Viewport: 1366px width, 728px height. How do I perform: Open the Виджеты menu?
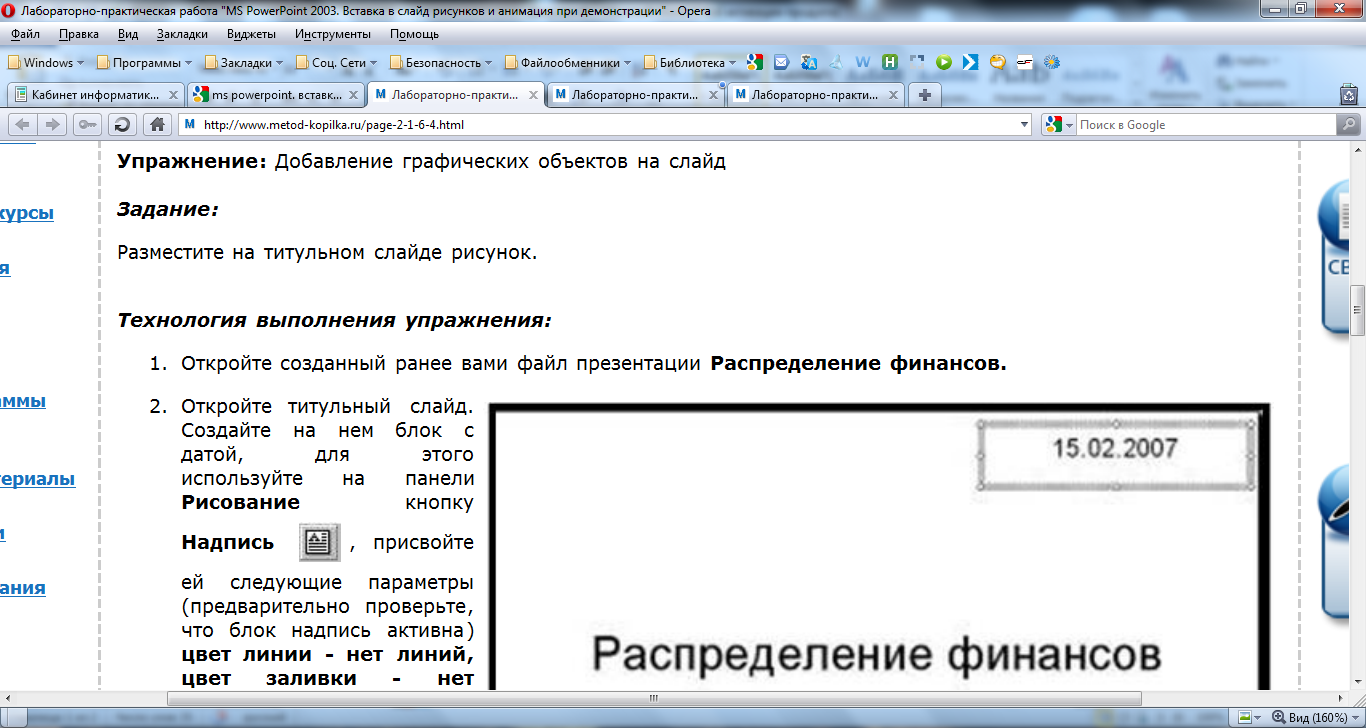[252, 34]
